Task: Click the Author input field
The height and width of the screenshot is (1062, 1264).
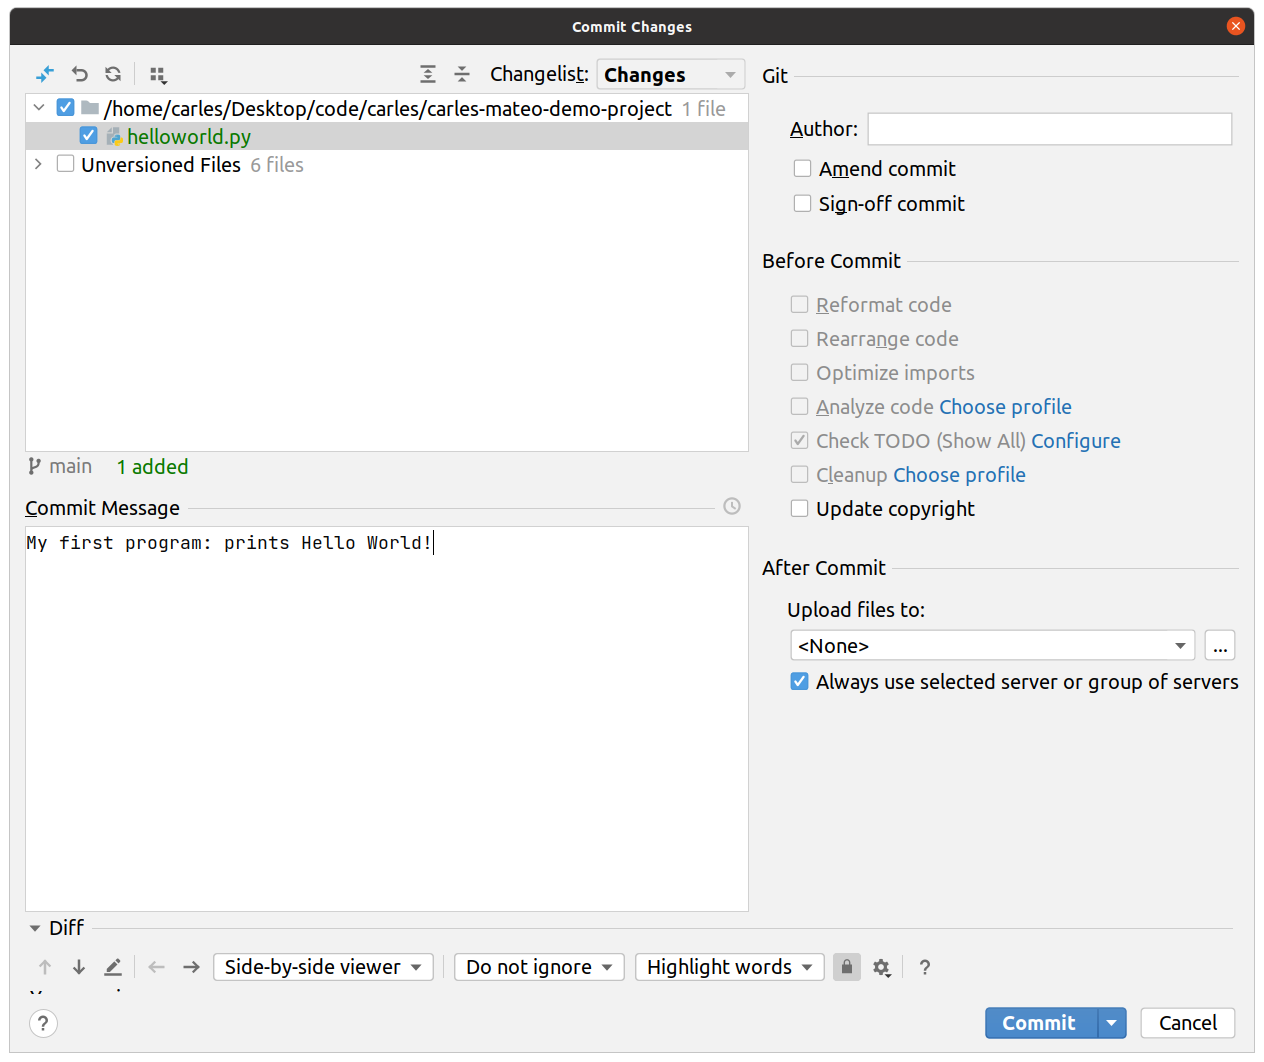Action: 1050,129
